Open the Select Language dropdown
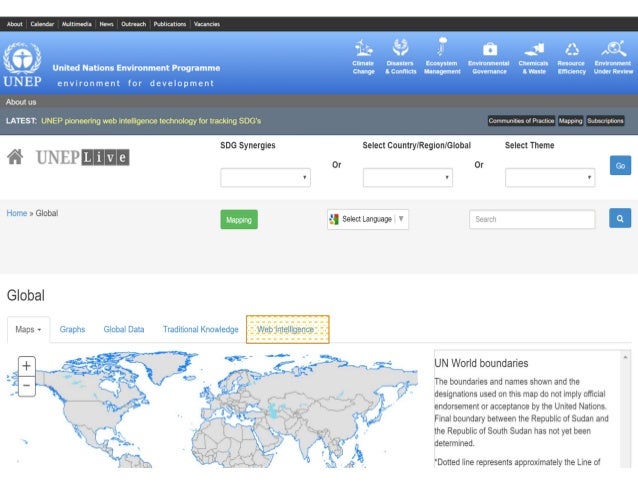Image resolution: width=638 pixels, height=483 pixels. coord(368,219)
